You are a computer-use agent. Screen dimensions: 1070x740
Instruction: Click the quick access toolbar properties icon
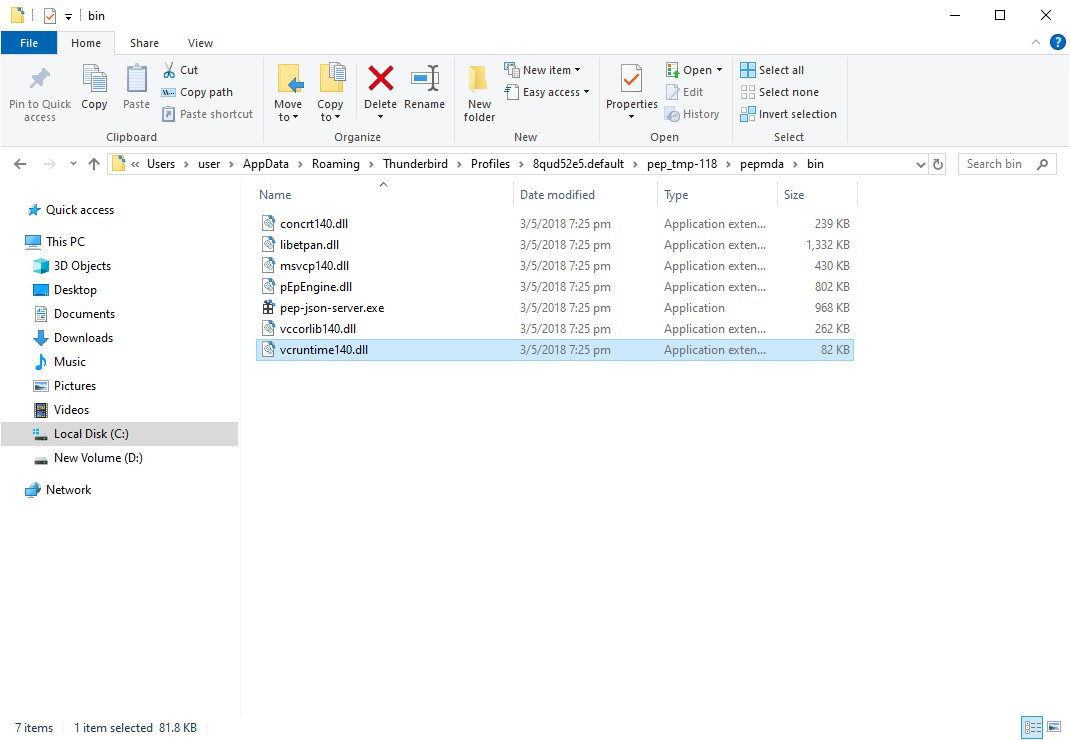click(49, 16)
